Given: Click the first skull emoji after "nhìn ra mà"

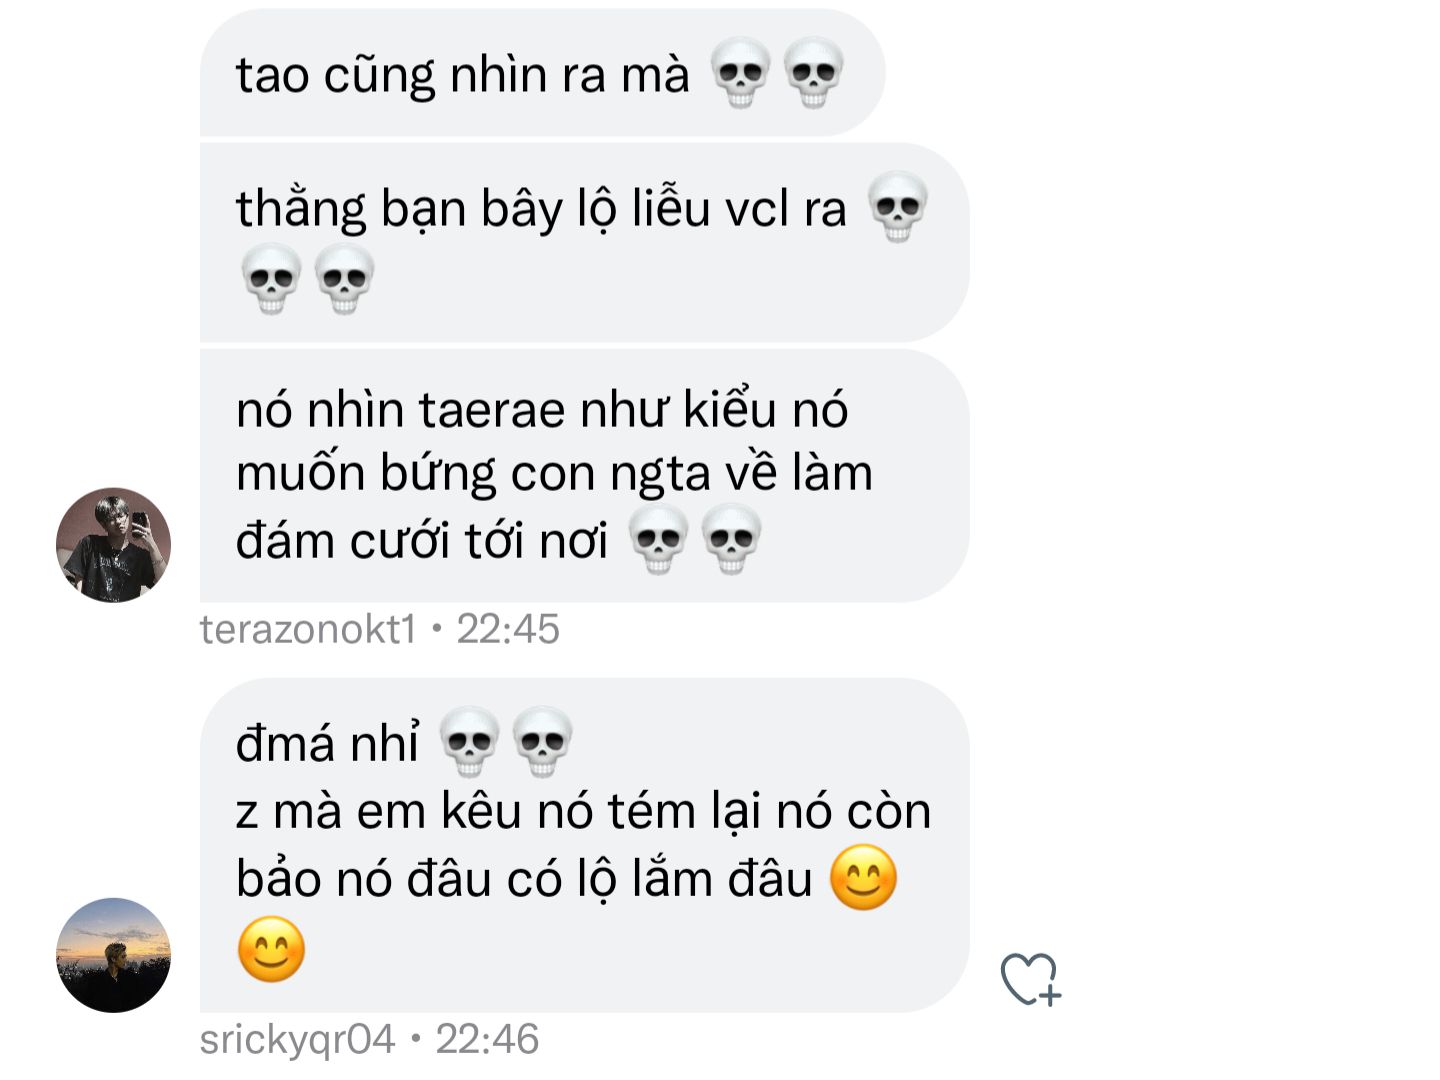Looking at the screenshot, I should tap(740, 73).
